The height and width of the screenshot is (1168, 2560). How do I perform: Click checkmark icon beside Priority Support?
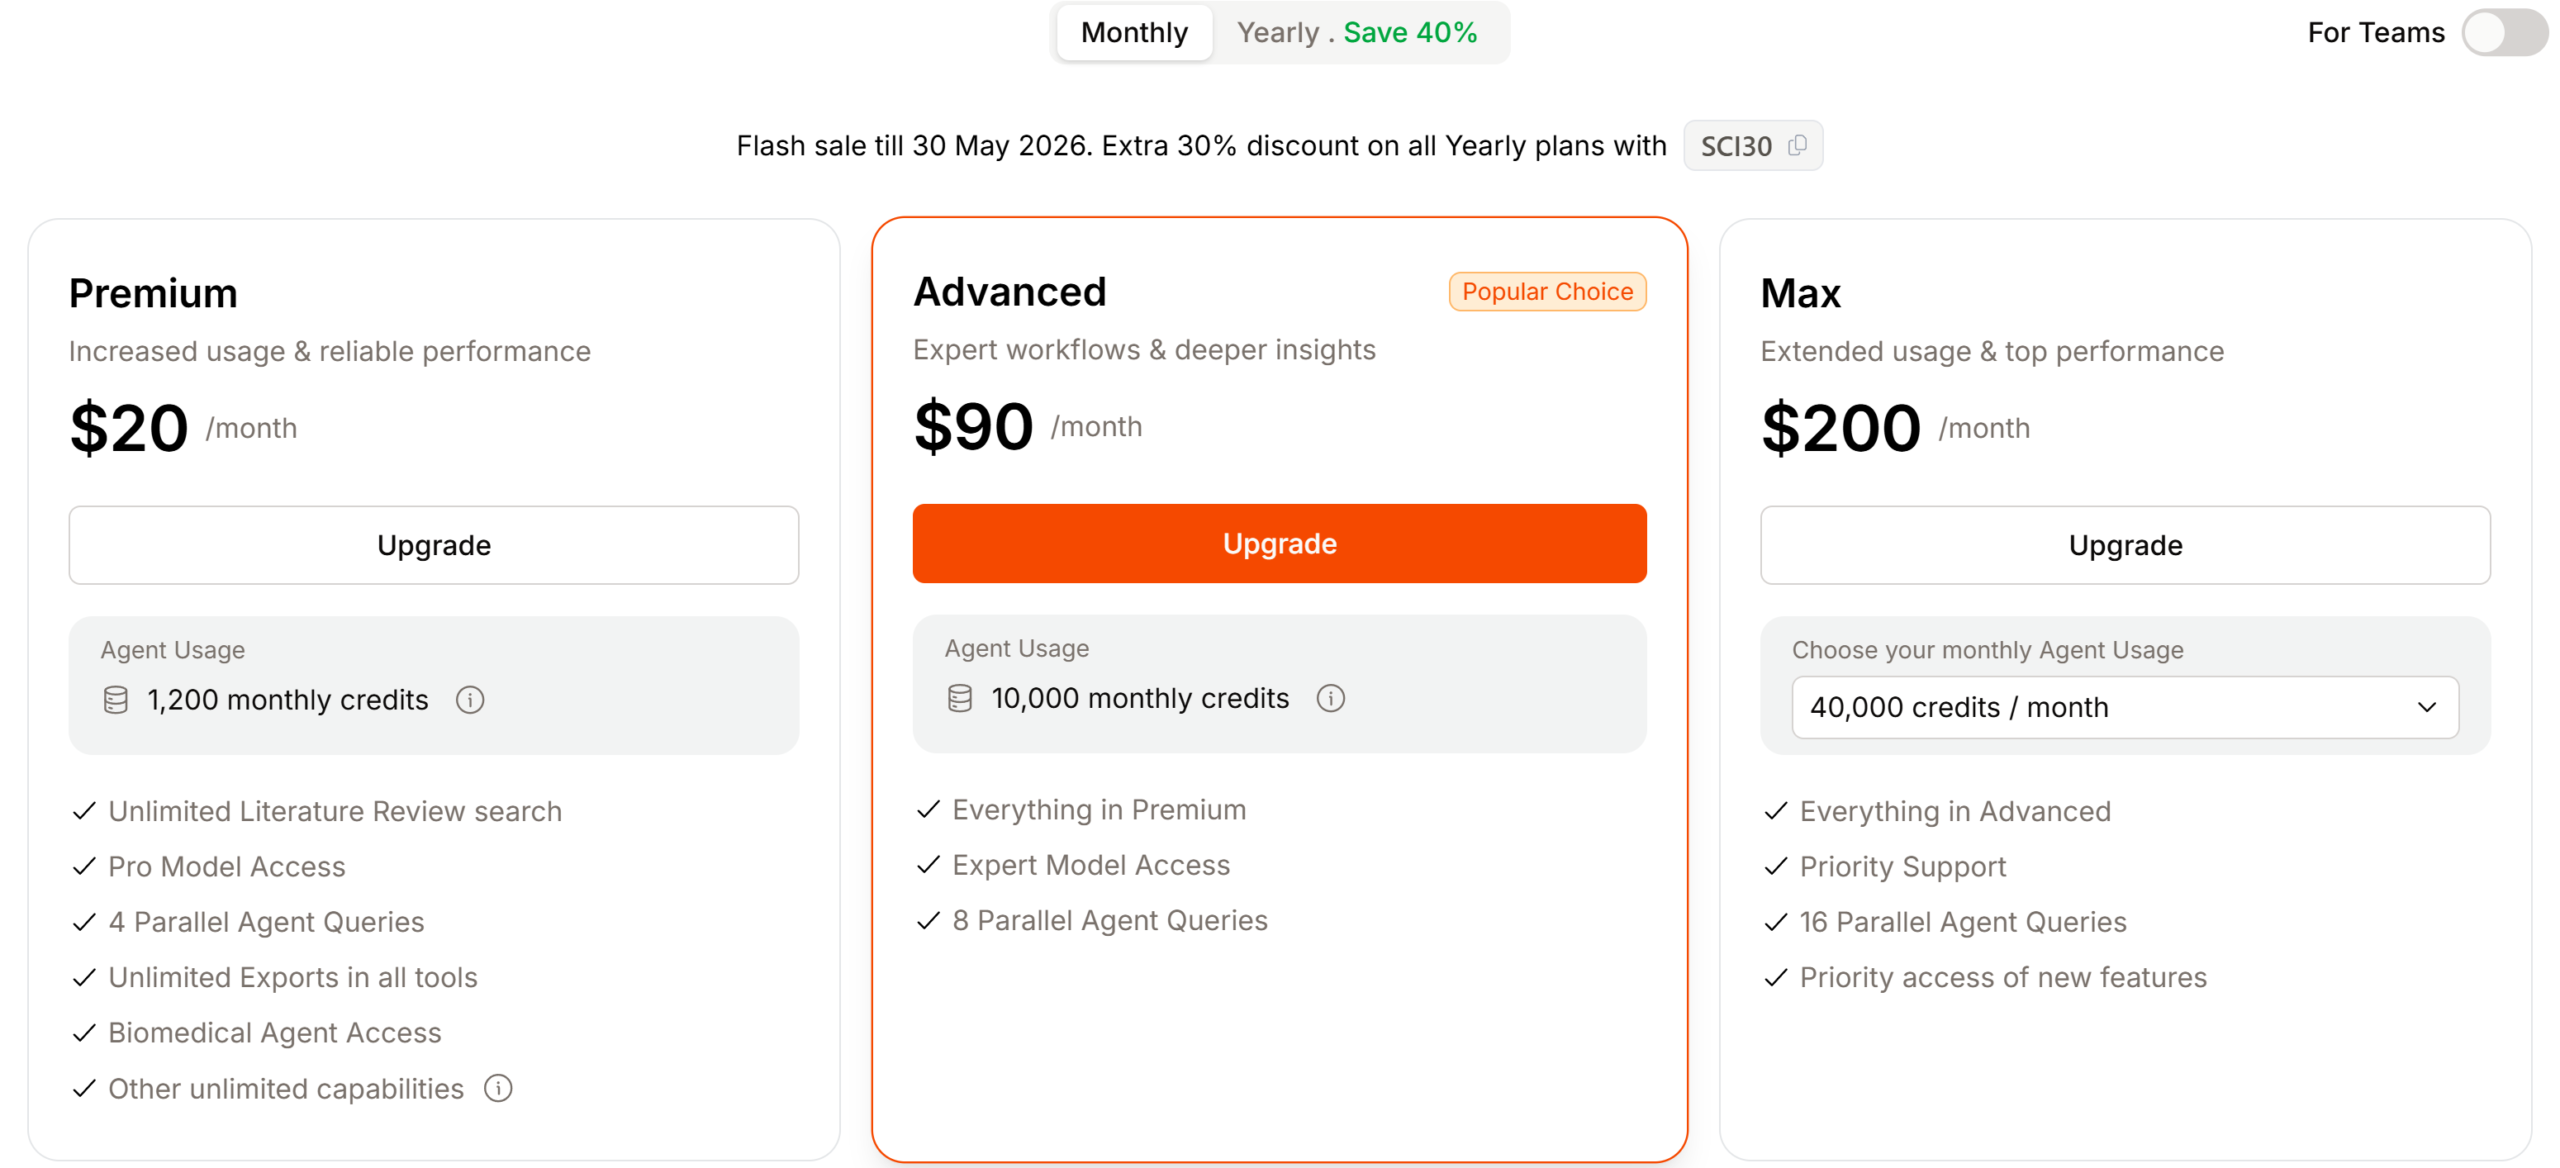click(1775, 866)
